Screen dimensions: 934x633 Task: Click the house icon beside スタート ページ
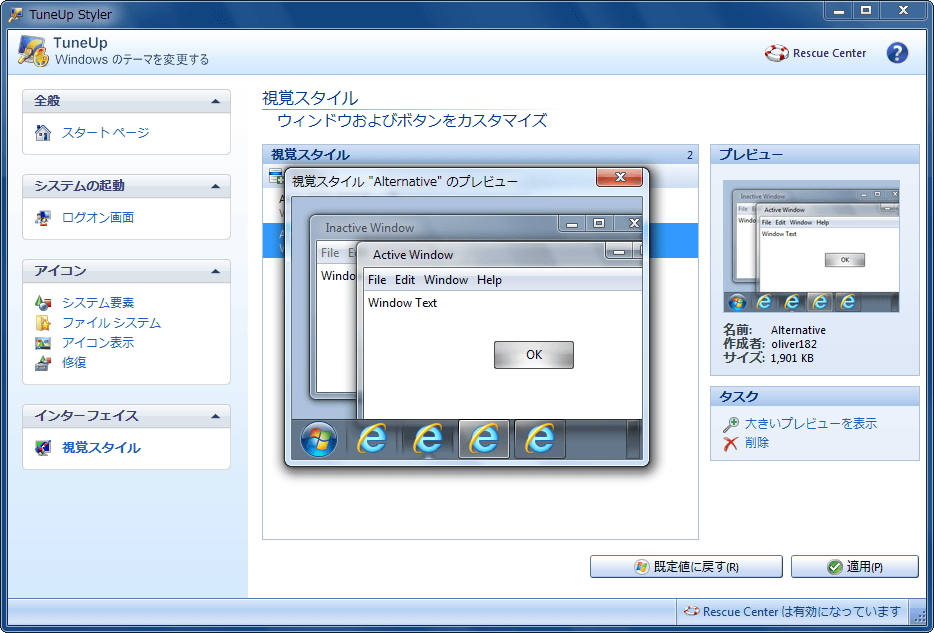pyautogui.click(x=43, y=133)
